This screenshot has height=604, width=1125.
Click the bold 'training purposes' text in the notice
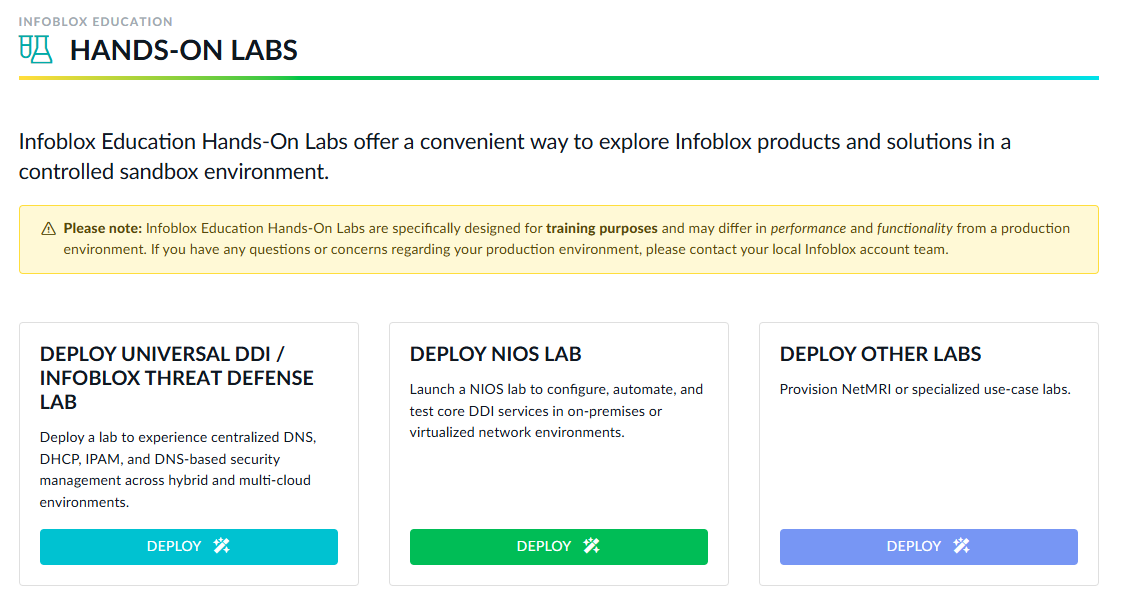point(601,228)
